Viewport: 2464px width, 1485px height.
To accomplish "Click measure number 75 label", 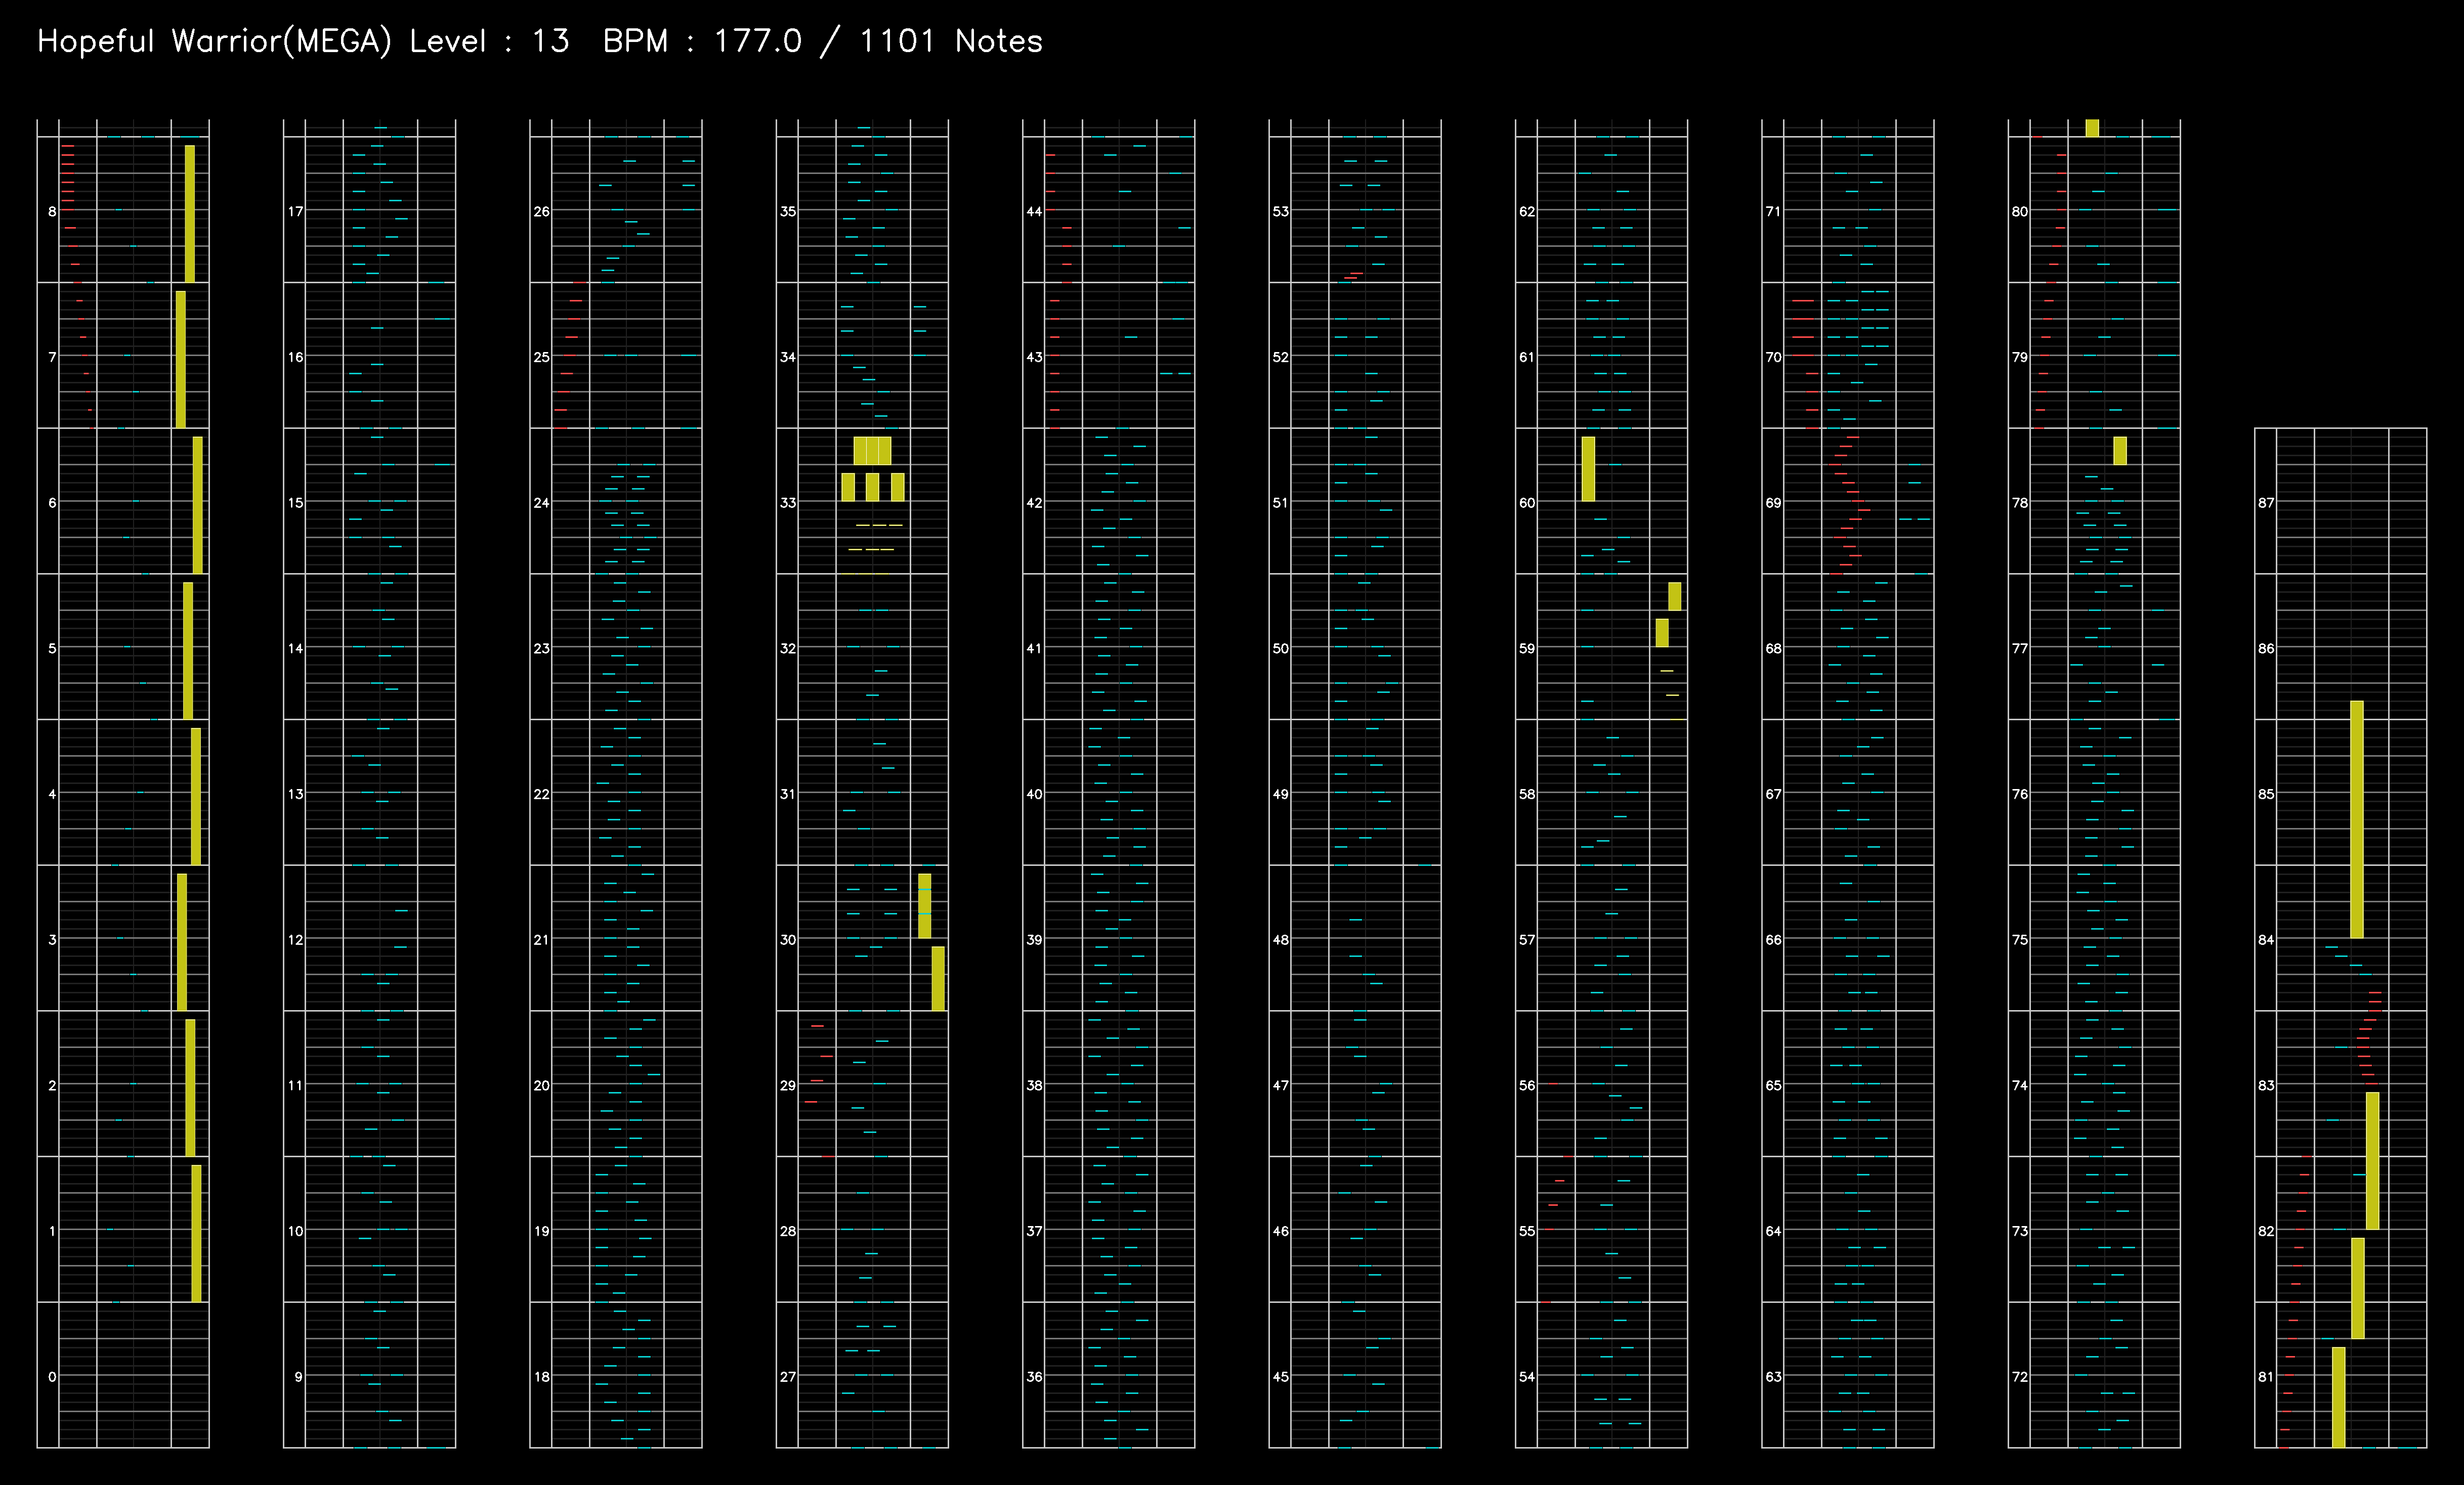I will click(2020, 940).
